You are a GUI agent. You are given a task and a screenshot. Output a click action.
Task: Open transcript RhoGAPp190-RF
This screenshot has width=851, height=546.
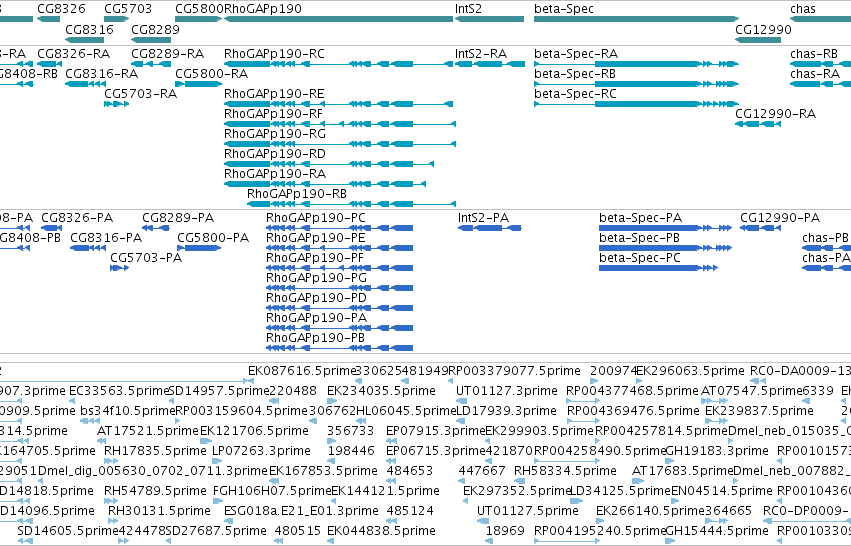point(273,114)
